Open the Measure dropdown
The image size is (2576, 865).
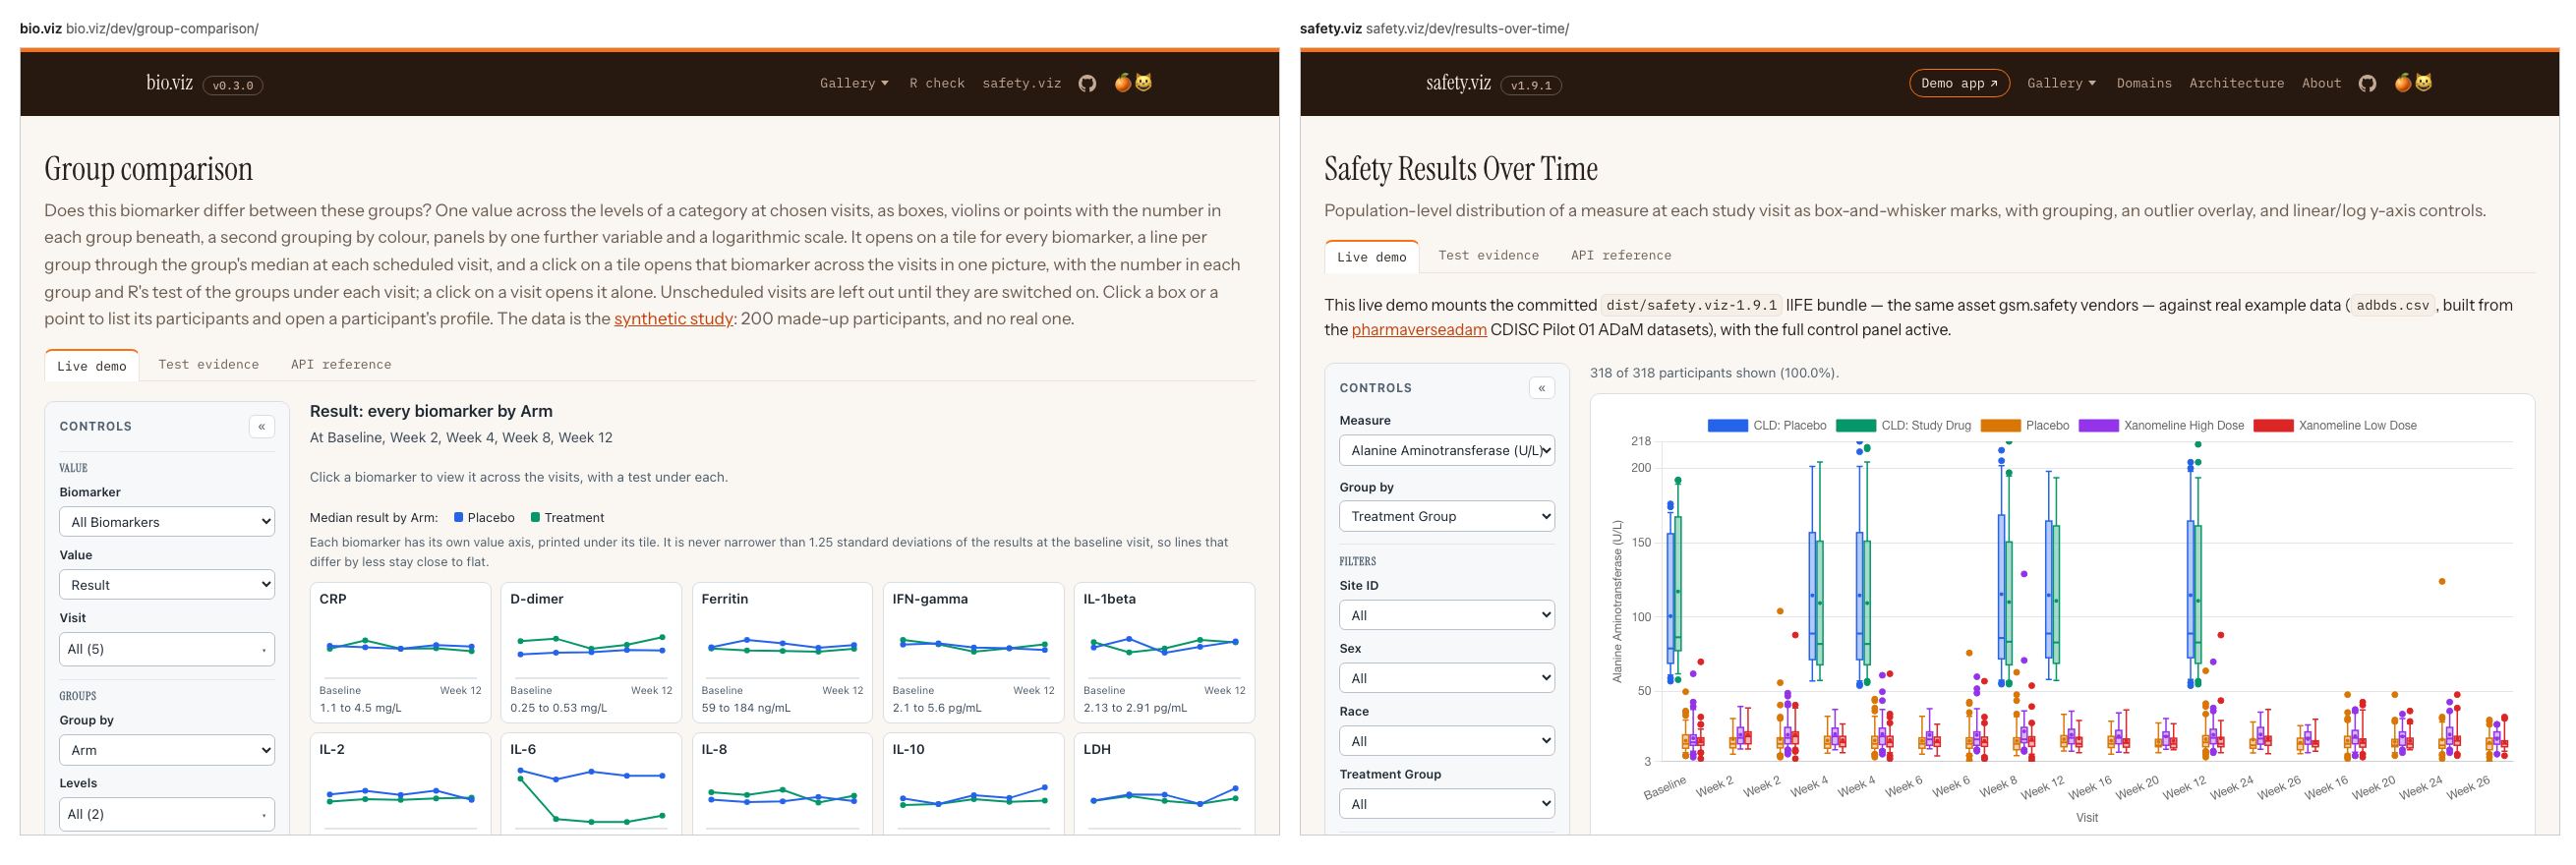1447,450
